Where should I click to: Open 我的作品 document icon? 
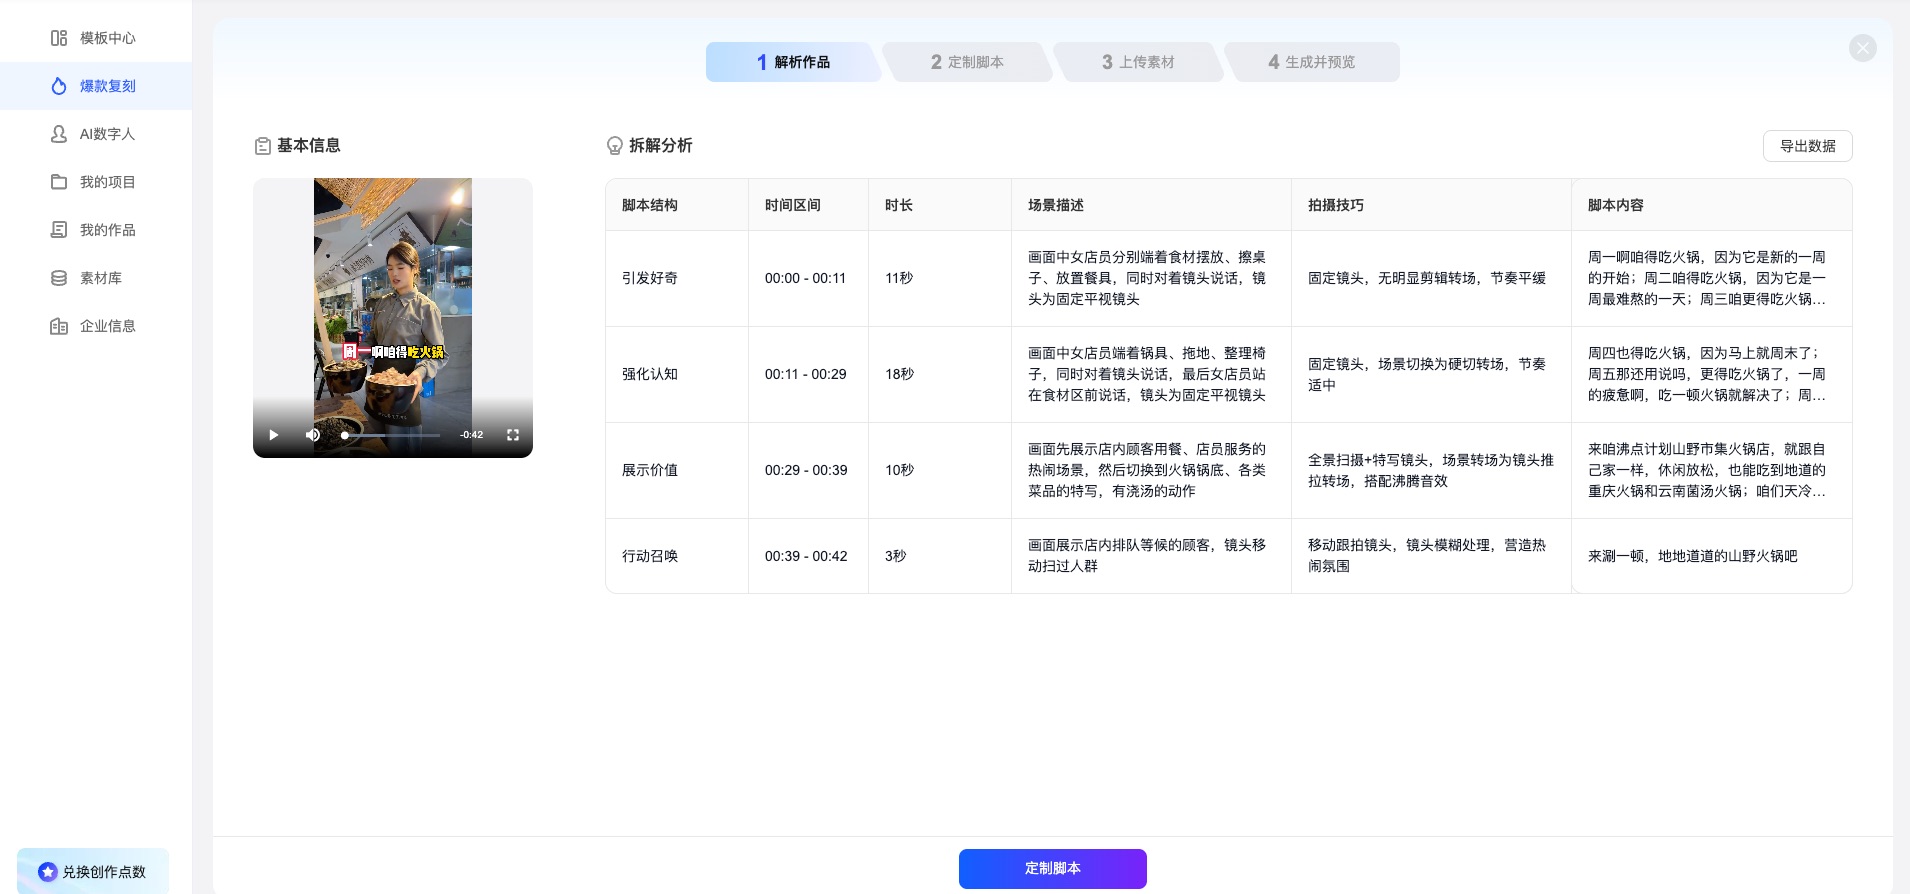[59, 230]
